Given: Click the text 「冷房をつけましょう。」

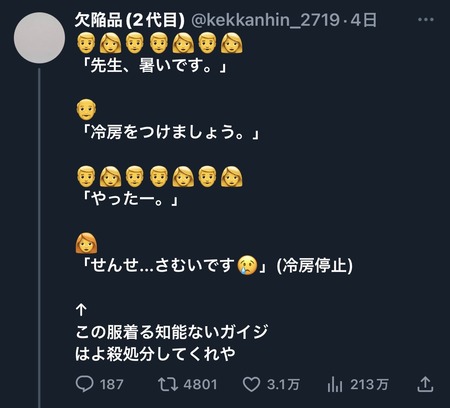Looking at the screenshot, I should pos(168,132).
